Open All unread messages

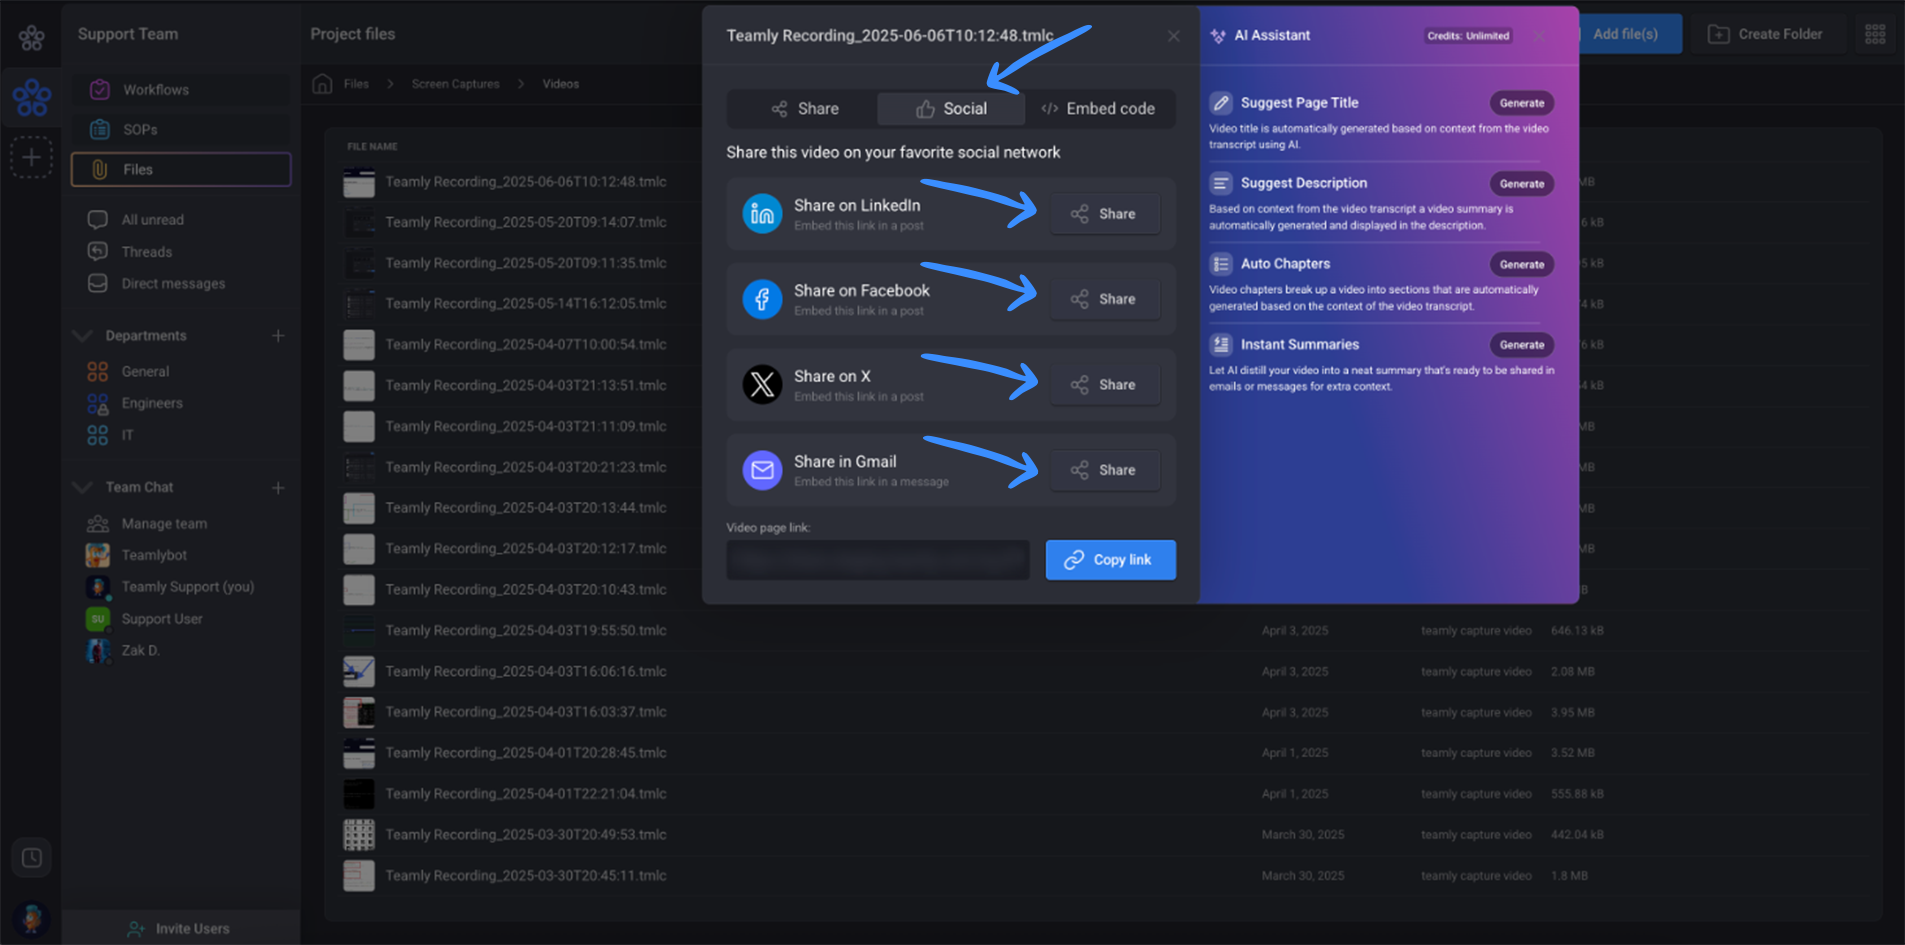click(x=152, y=220)
